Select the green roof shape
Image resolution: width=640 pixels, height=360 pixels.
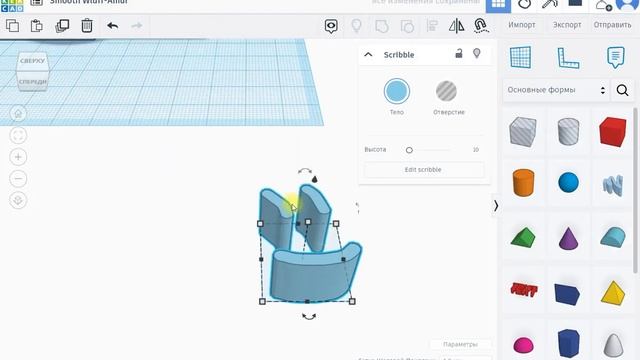[523, 237]
